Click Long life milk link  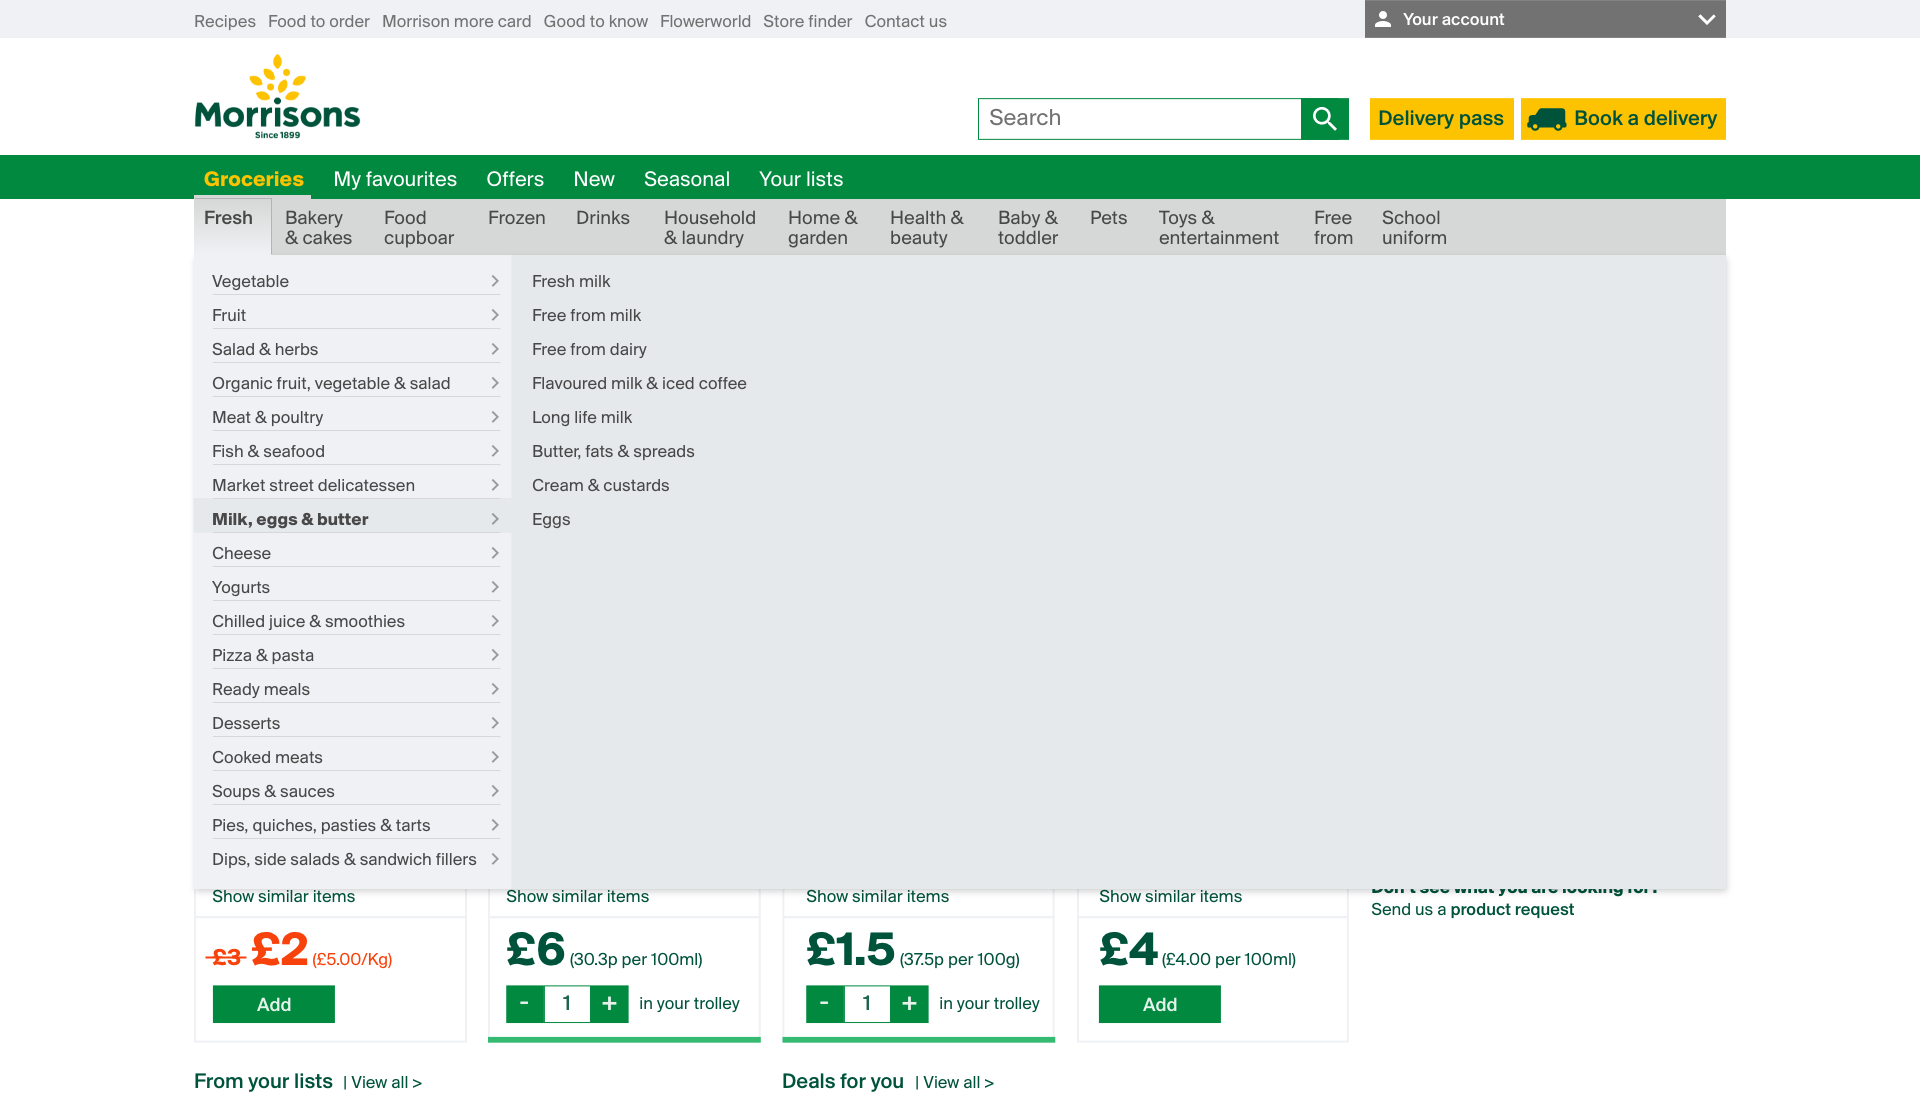click(582, 417)
